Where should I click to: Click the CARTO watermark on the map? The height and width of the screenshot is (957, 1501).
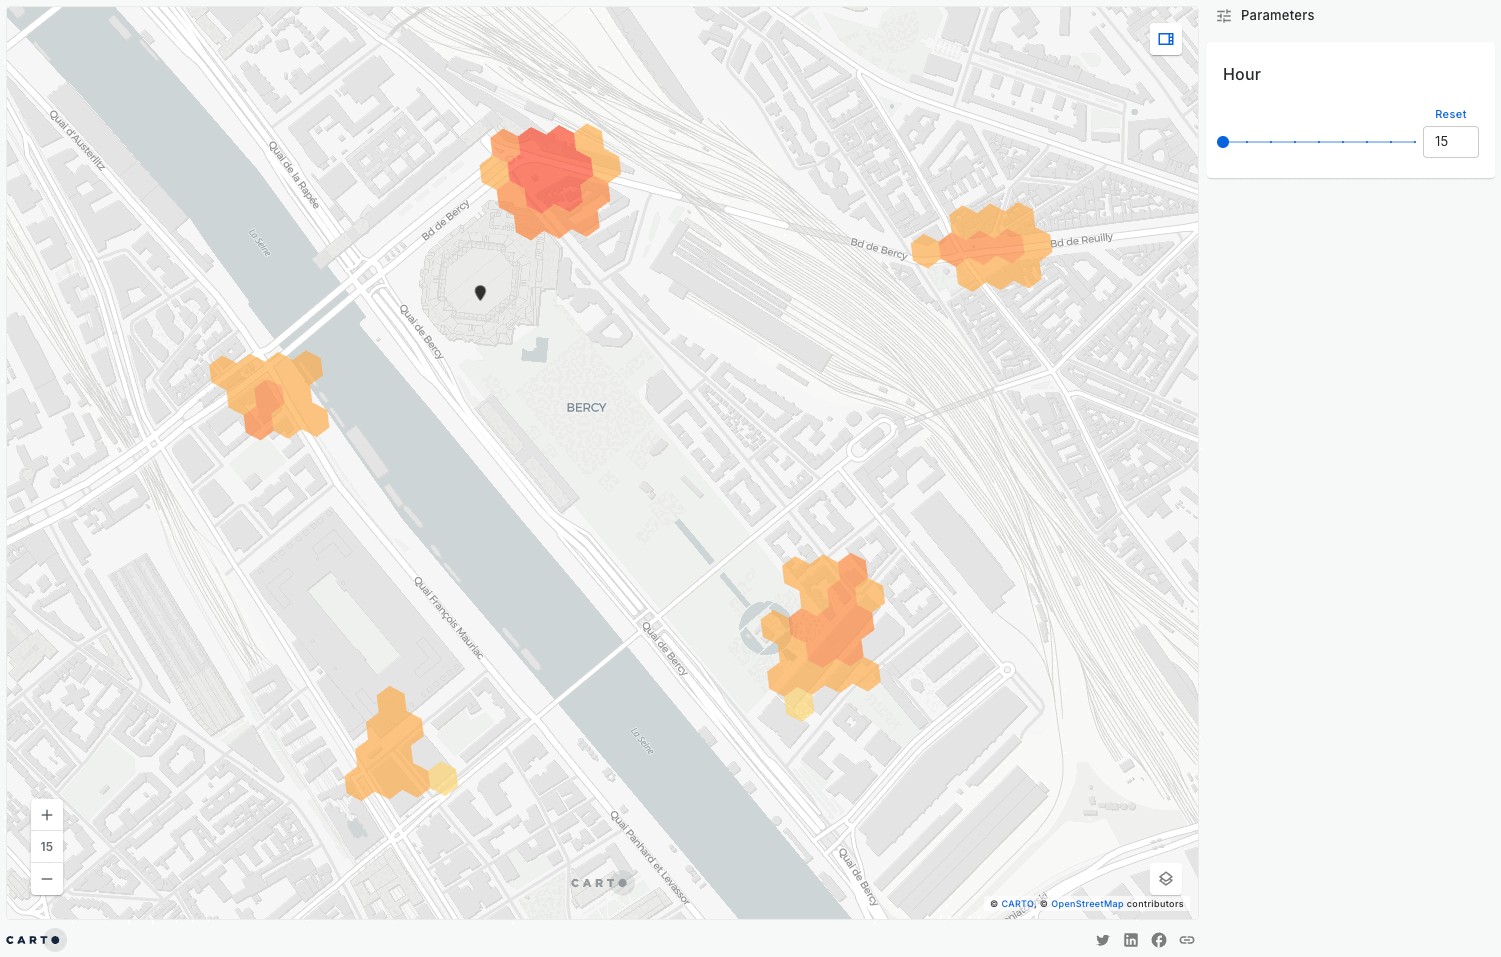pos(598,883)
